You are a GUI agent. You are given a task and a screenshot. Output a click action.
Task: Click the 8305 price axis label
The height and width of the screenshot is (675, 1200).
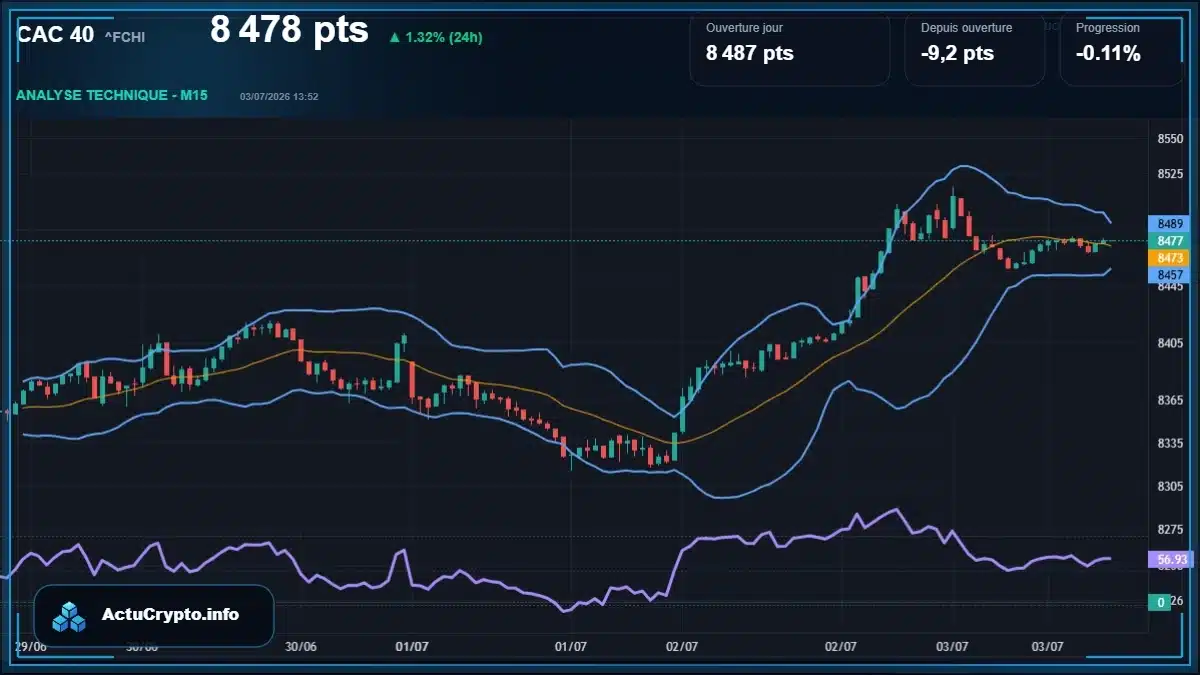click(1170, 486)
